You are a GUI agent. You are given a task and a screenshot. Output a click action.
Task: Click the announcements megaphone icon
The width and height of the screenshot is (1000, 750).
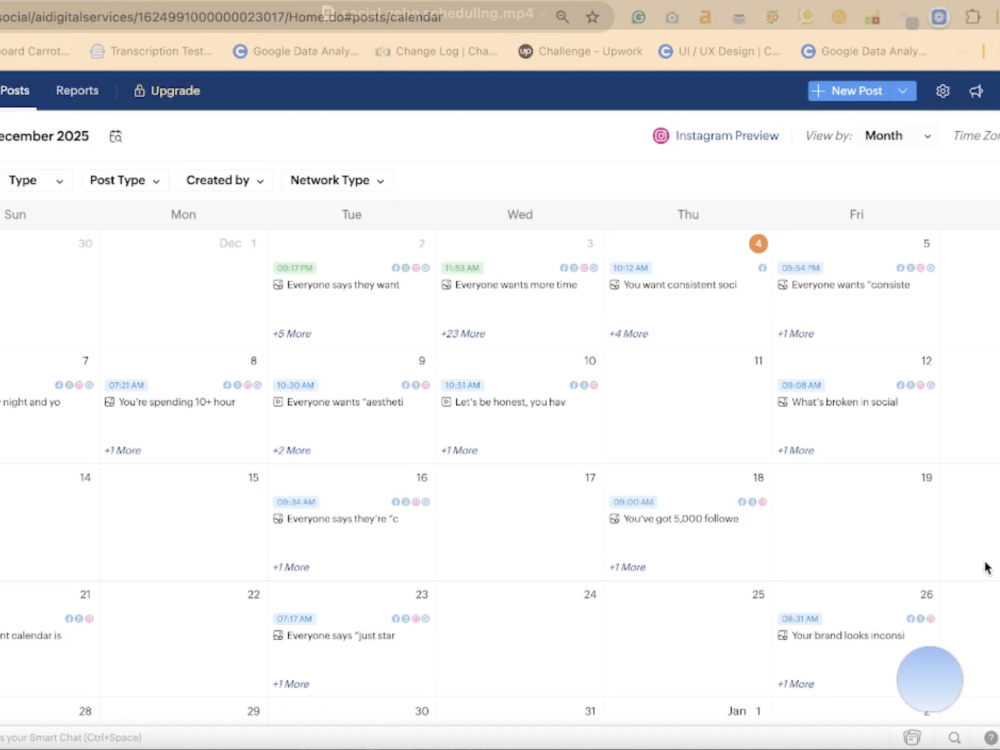(x=976, y=91)
